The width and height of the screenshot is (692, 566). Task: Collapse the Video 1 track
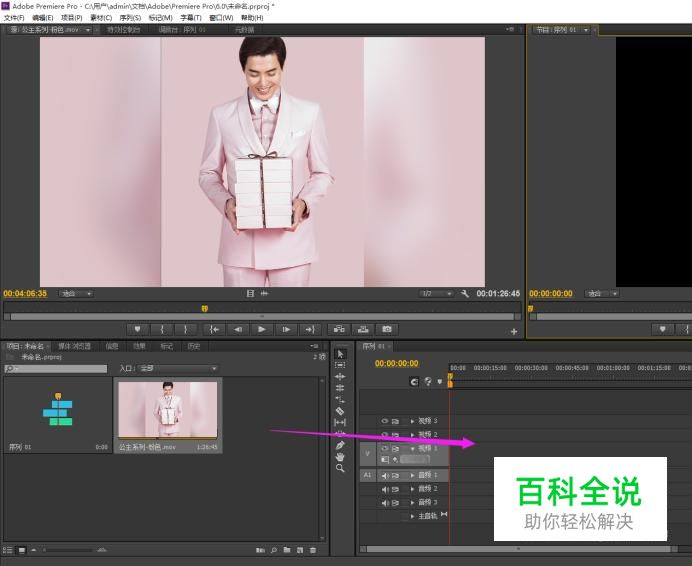click(x=412, y=449)
